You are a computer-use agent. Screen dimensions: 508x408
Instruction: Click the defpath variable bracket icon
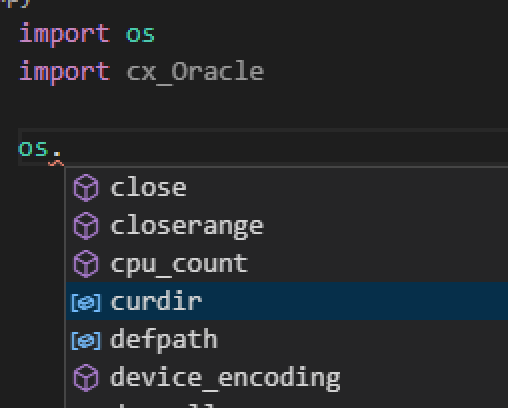click(86, 340)
